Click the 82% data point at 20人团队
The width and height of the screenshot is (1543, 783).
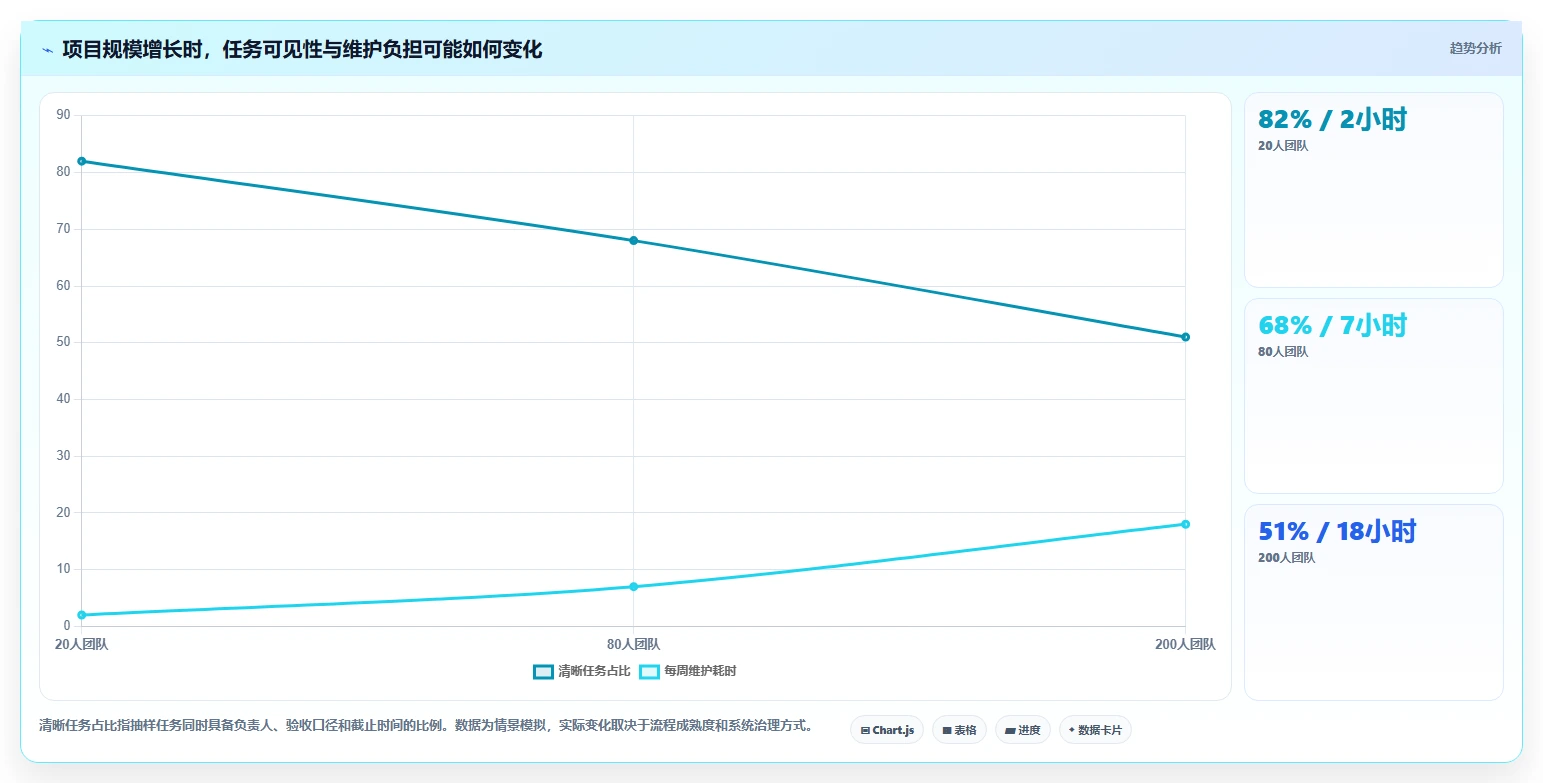[x=82, y=161]
